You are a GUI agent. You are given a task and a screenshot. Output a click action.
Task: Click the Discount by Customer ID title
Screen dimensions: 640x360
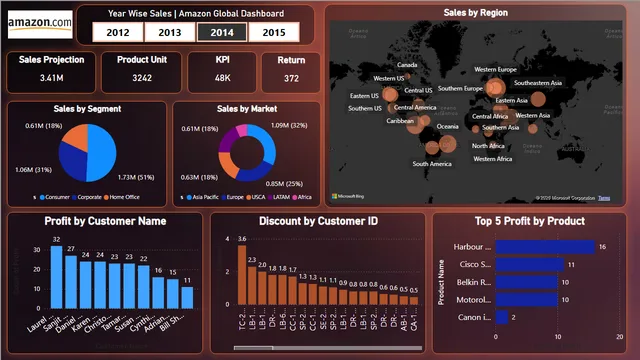(x=318, y=221)
